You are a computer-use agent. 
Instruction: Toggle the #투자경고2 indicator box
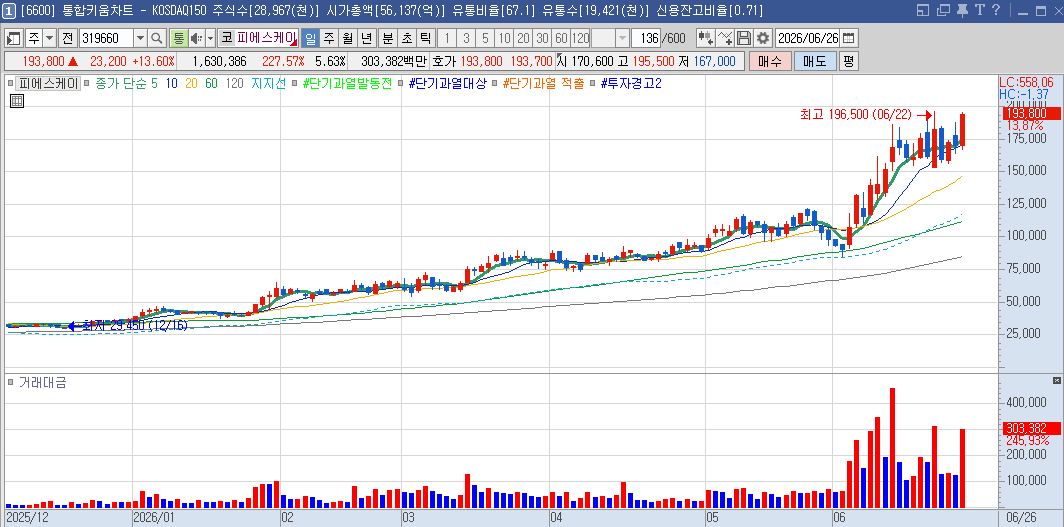[593, 84]
